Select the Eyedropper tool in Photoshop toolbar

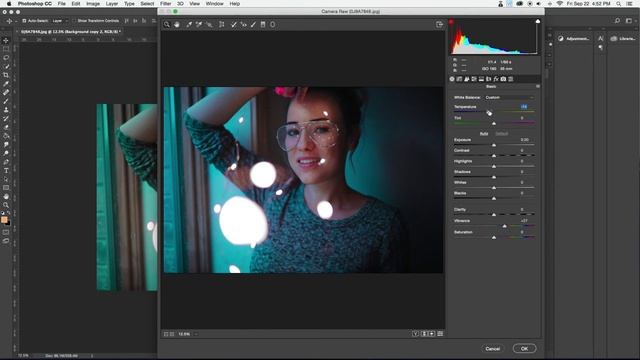[6, 84]
